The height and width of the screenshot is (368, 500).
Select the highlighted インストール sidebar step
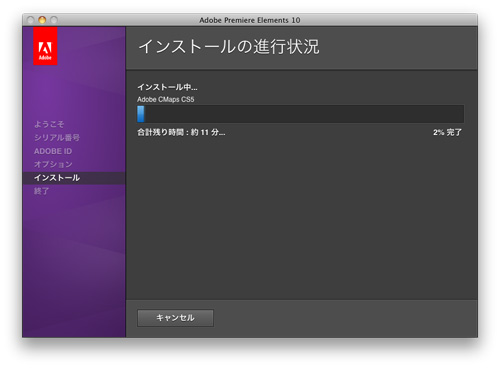tap(74, 178)
